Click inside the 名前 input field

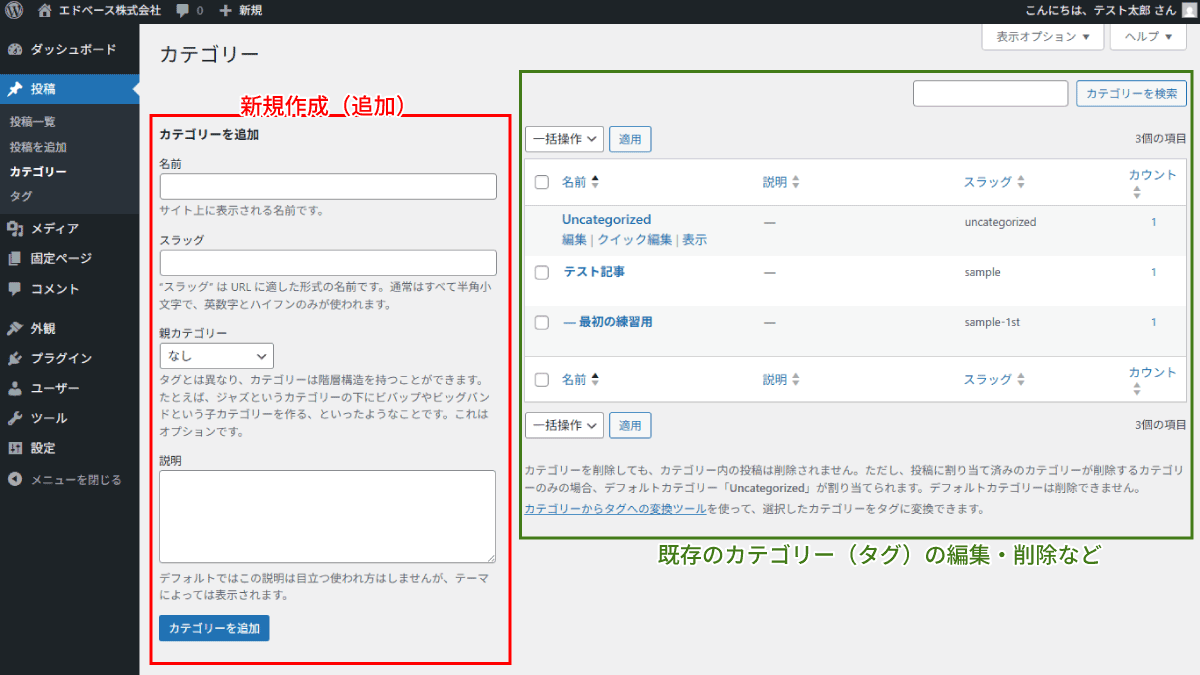tap(328, 186)
